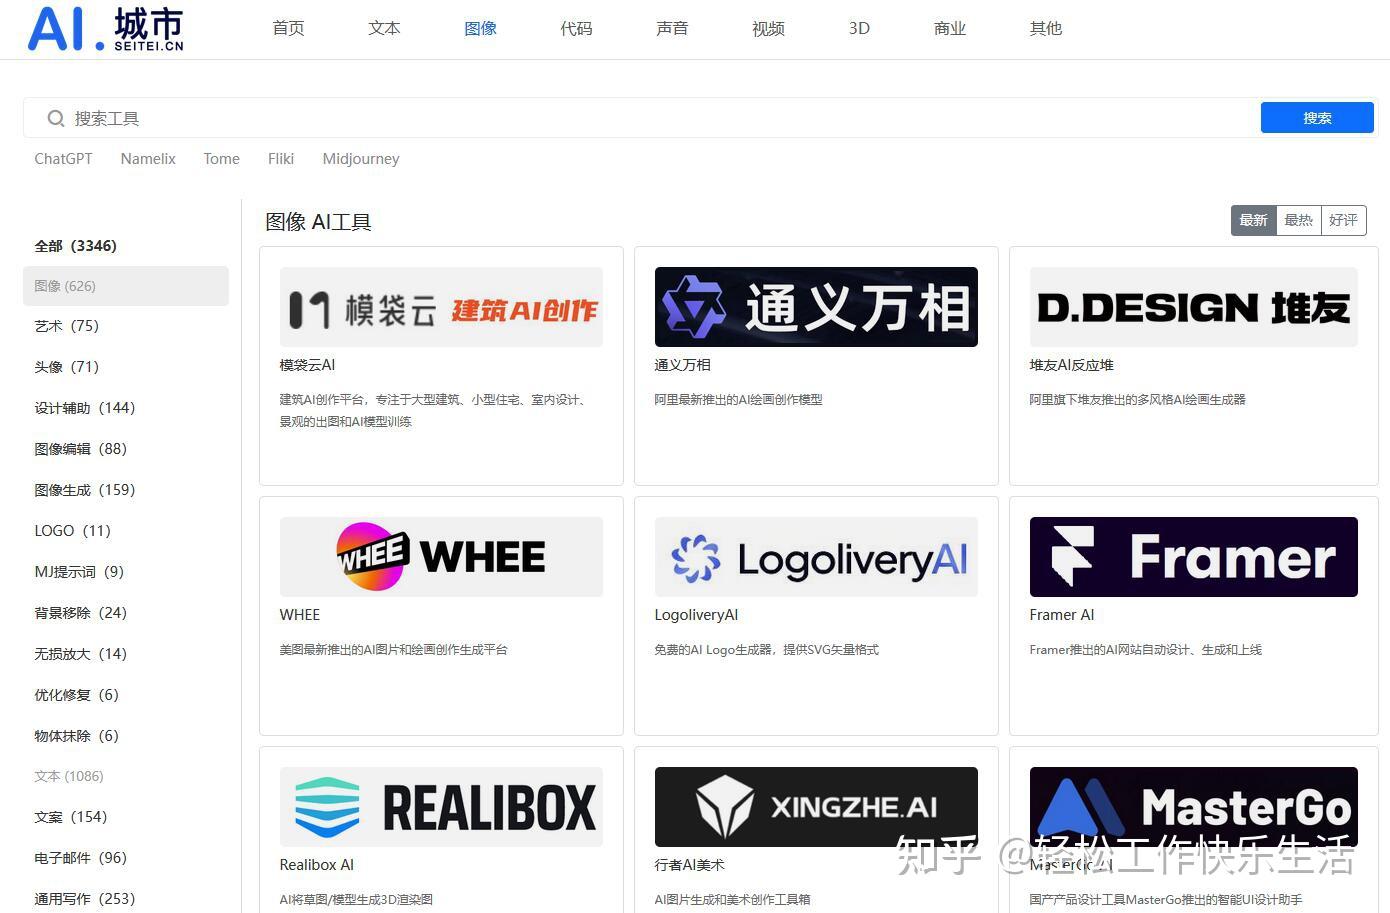
Task: Filter by 无损放大 (14) category
Action: (81, 654)
